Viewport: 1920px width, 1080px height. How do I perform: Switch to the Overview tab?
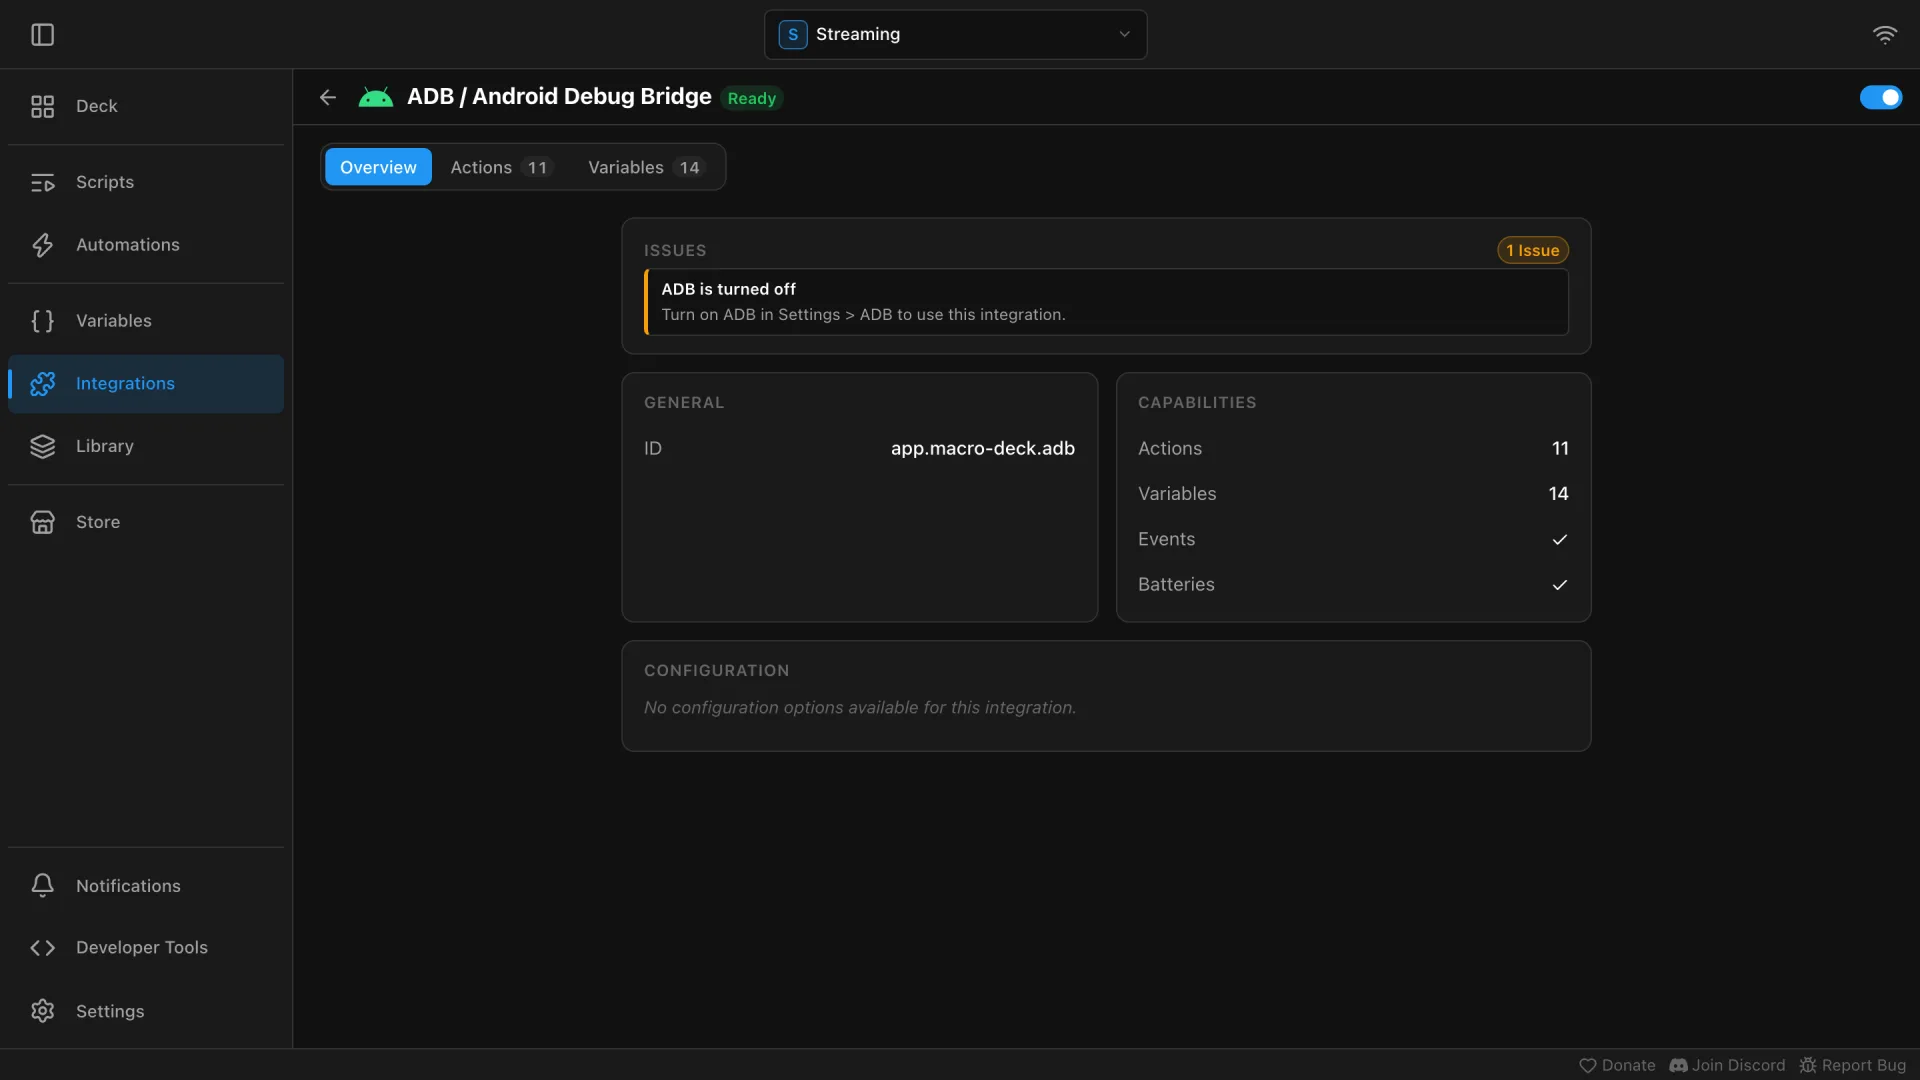[378, 167]
